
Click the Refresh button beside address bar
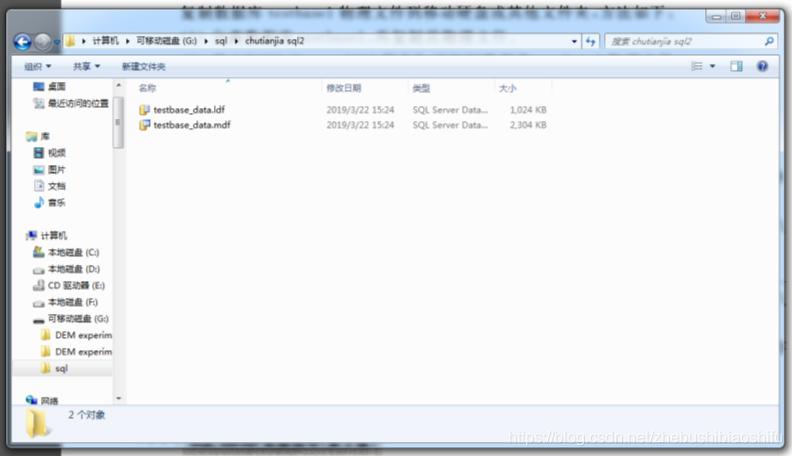pos(590,41)
